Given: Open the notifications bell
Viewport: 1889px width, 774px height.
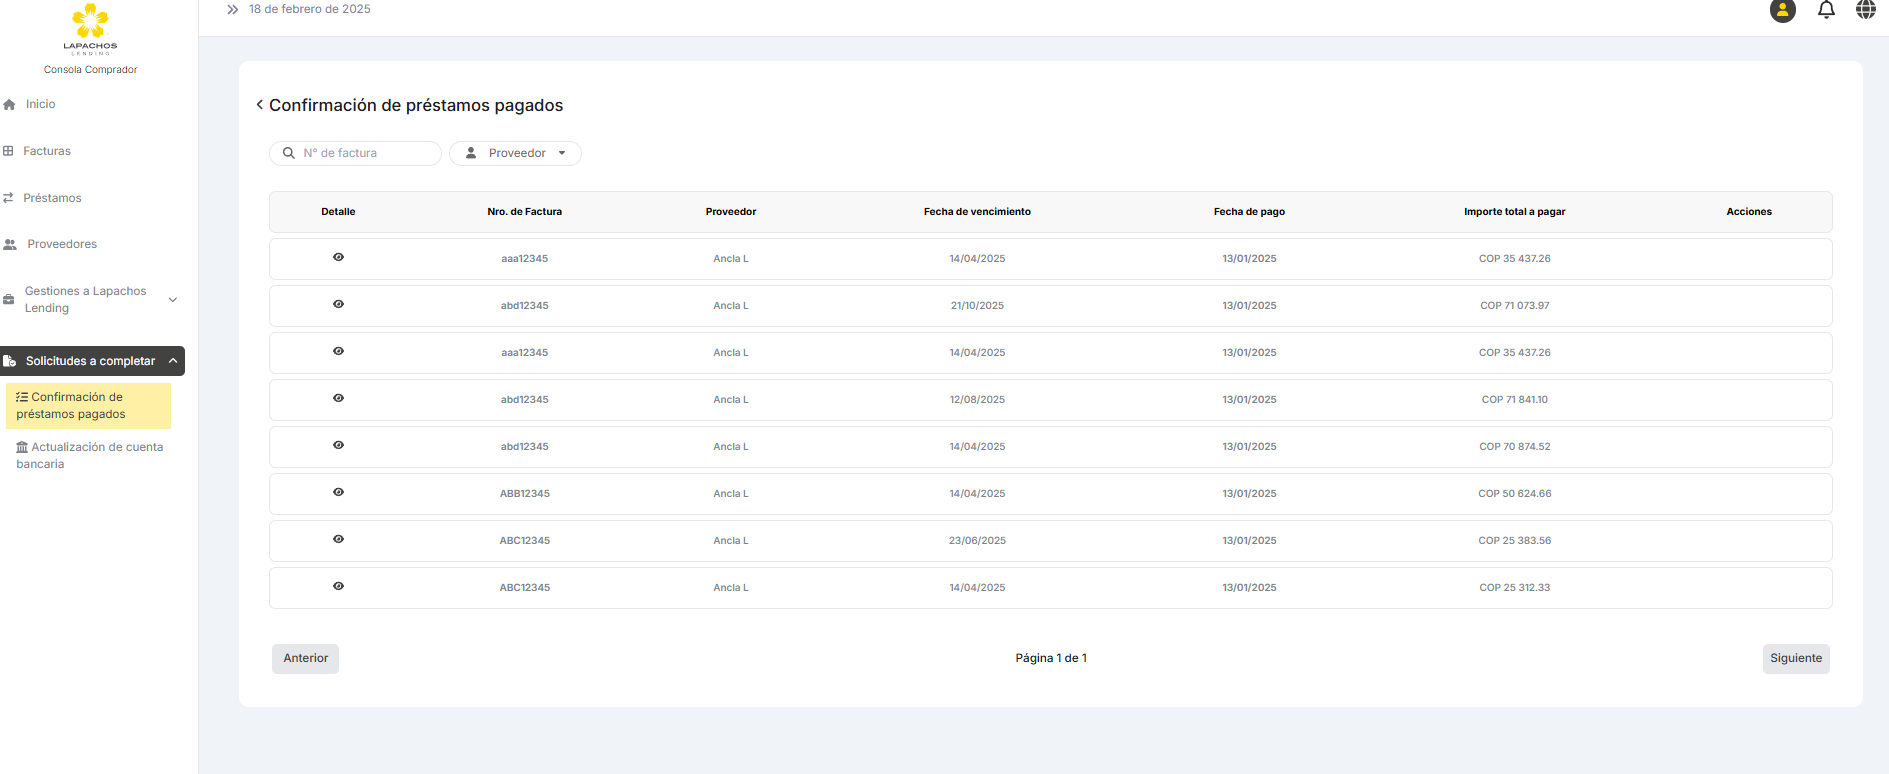Looking at the screenshot, I should pos(1826,10).
